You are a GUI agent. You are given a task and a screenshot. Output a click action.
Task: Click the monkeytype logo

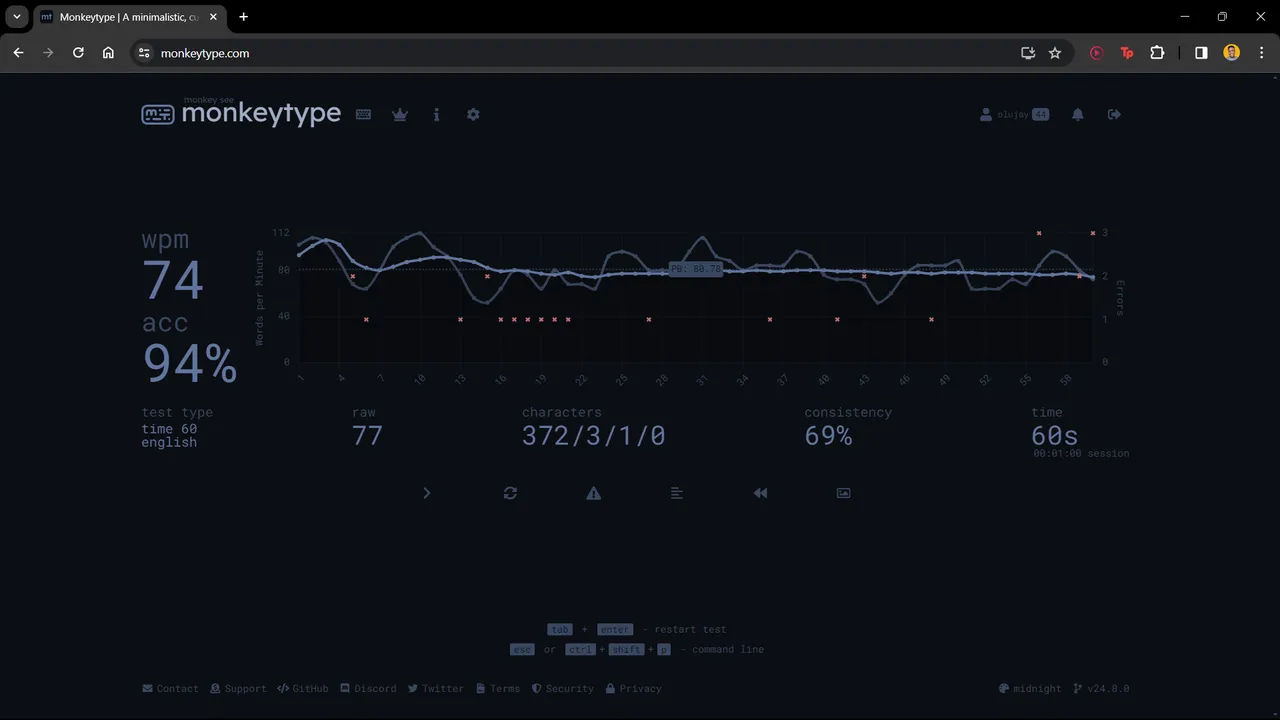click(x=241, y=113)
